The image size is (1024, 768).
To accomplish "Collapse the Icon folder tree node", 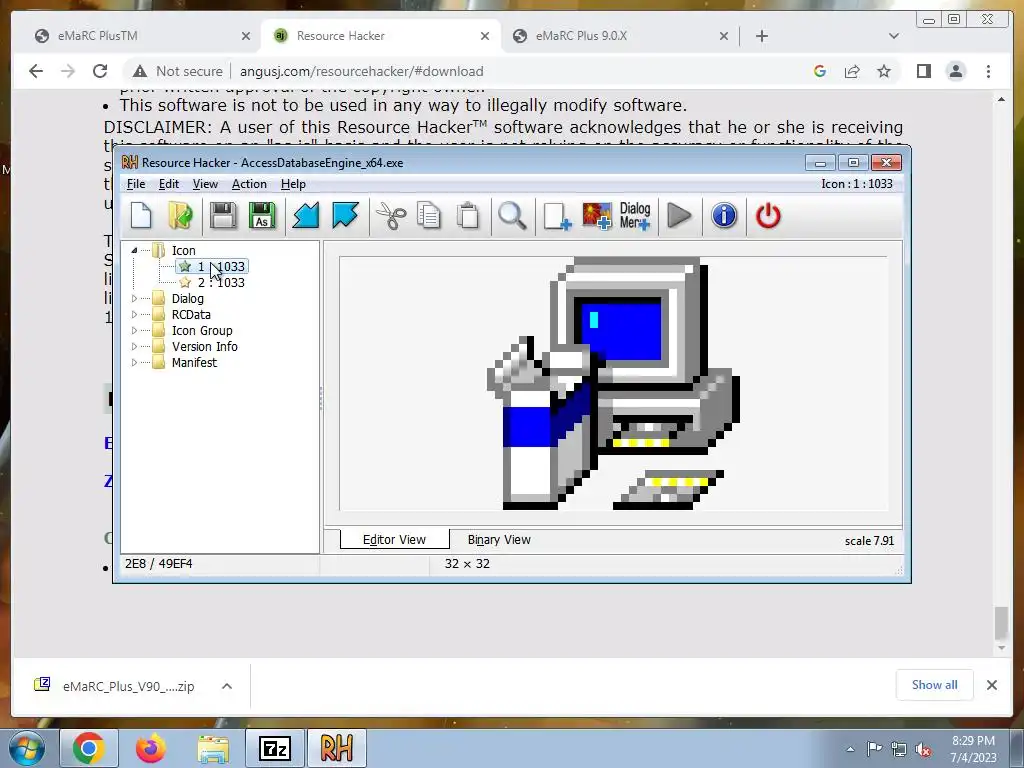I will pos(134,250).
